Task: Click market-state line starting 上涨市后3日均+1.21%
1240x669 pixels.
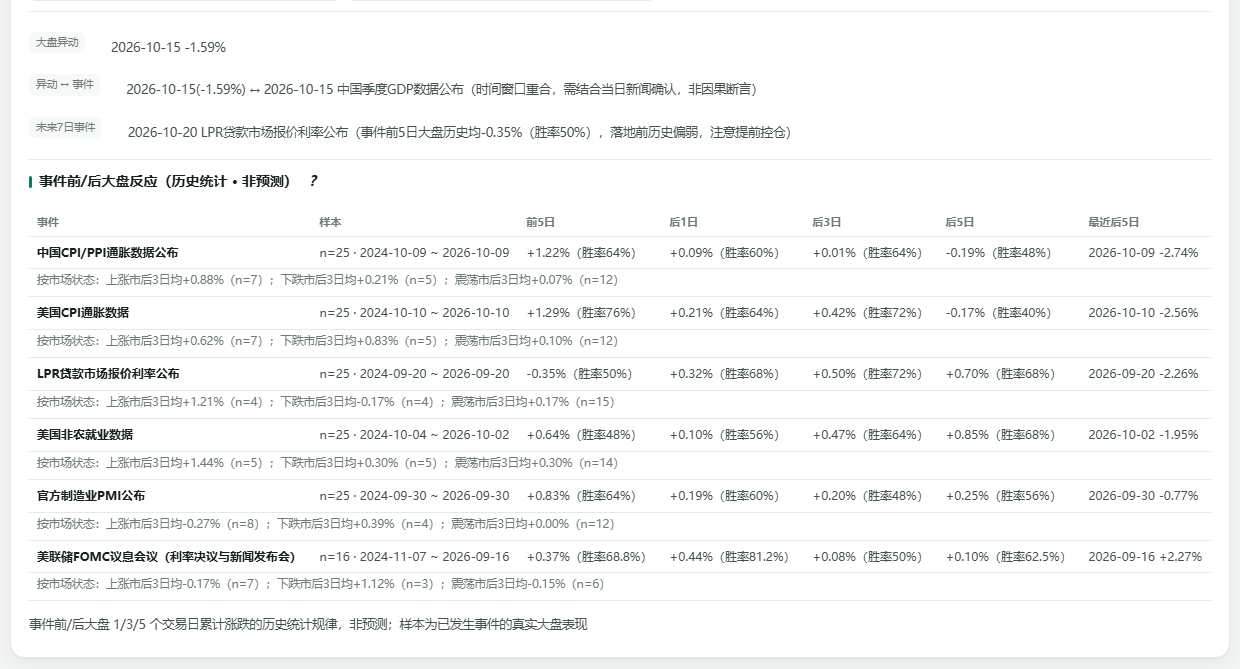Action: click(326, 402)
